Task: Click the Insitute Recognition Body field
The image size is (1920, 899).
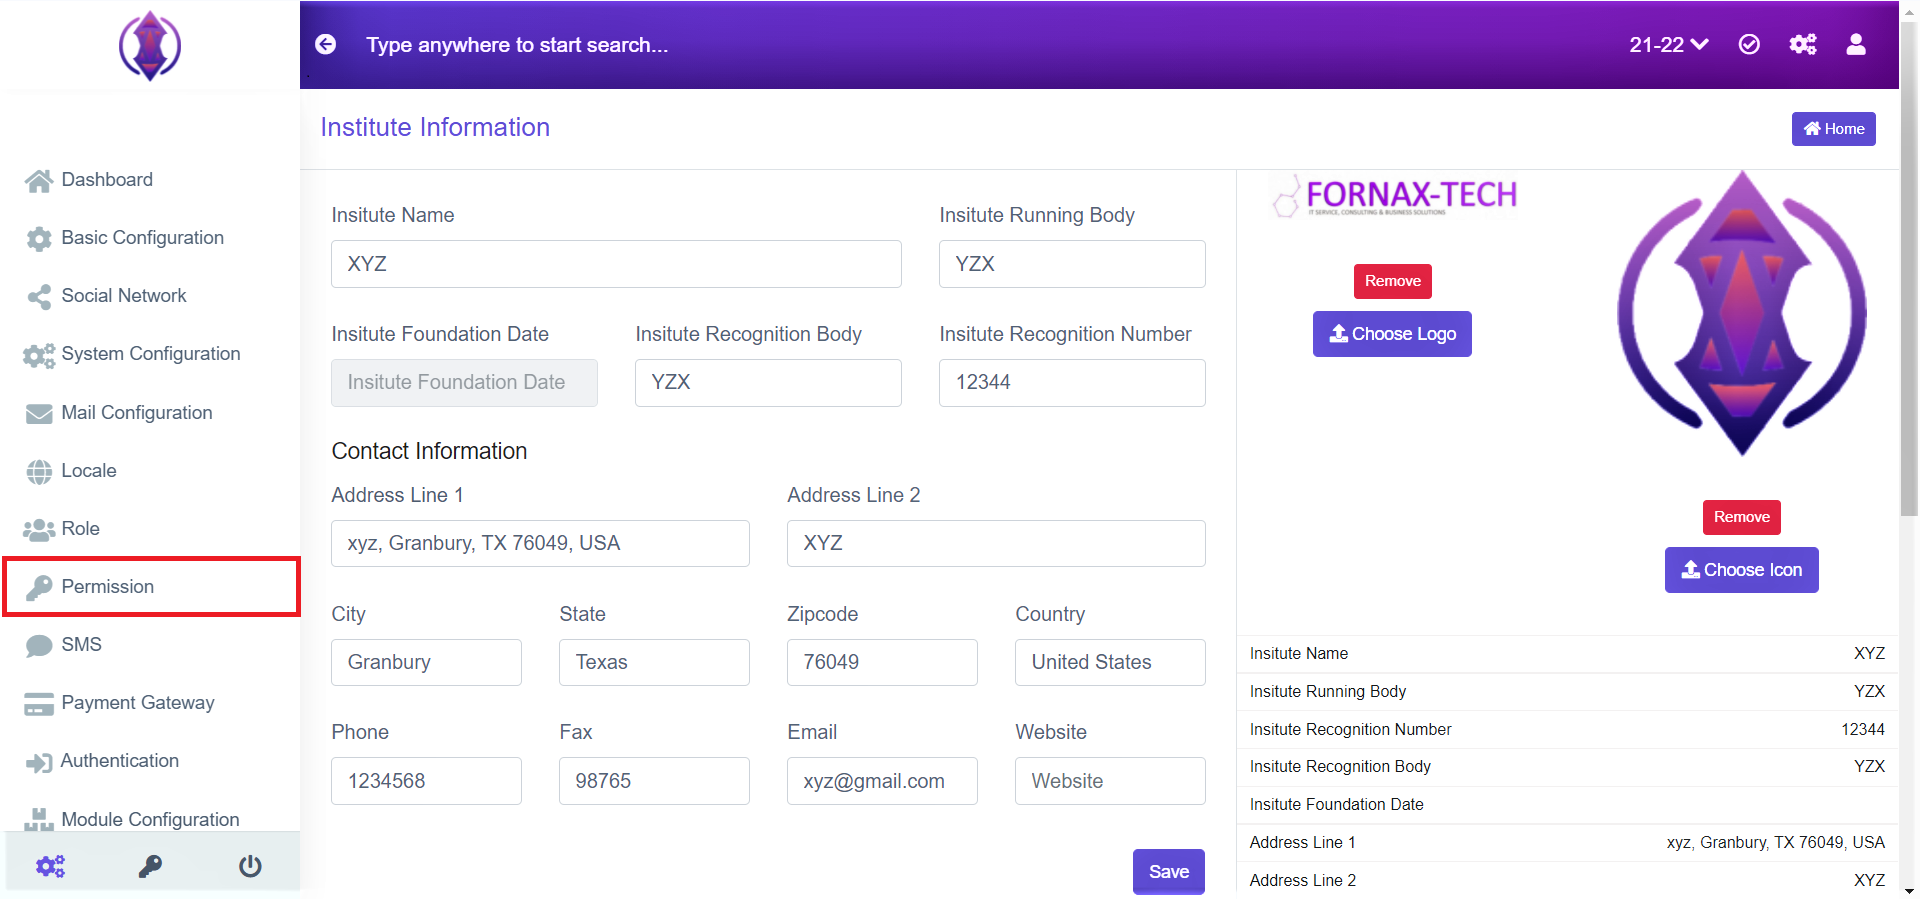Action: 768,383
